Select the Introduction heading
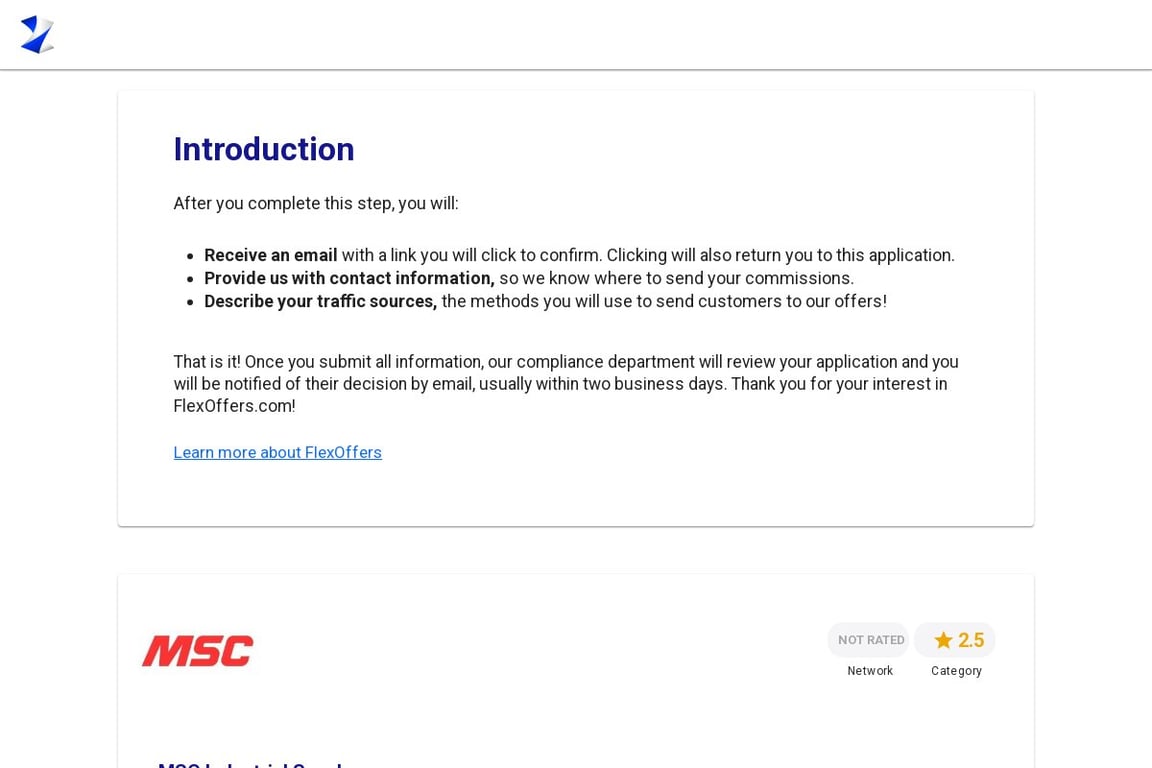 (x=263, y=149)
